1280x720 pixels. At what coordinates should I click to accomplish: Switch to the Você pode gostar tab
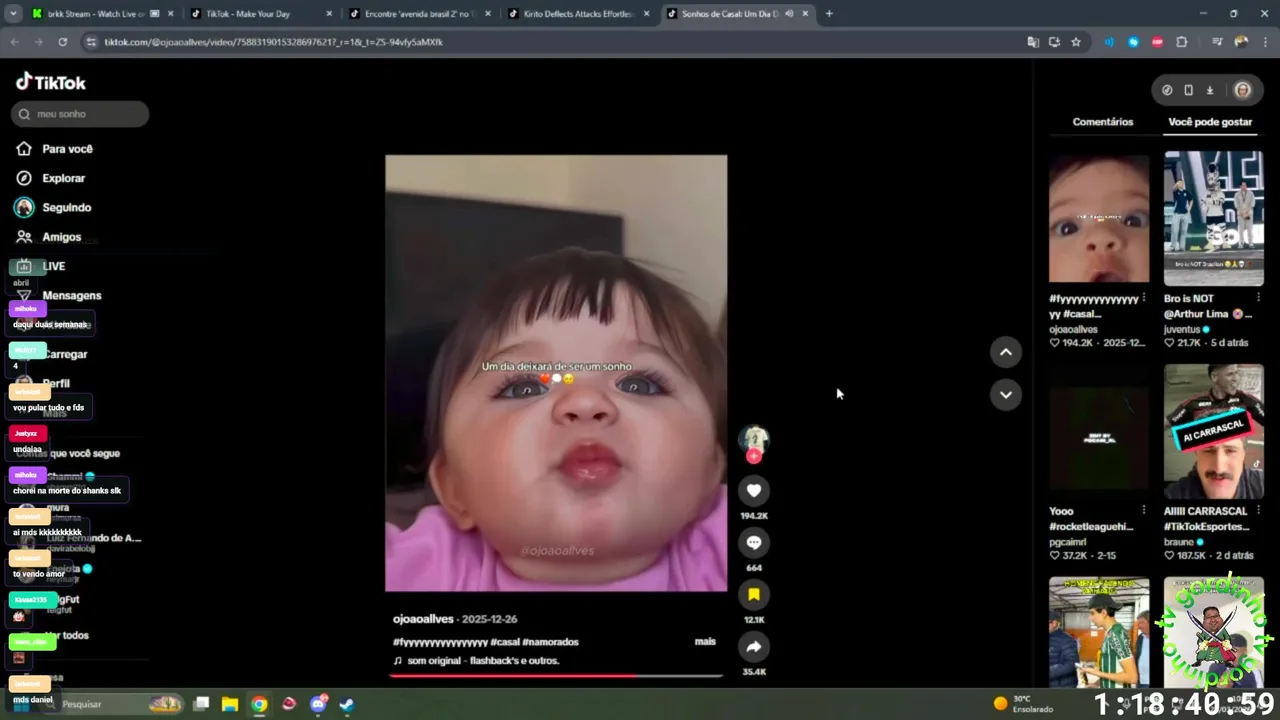coord(1210,122)
